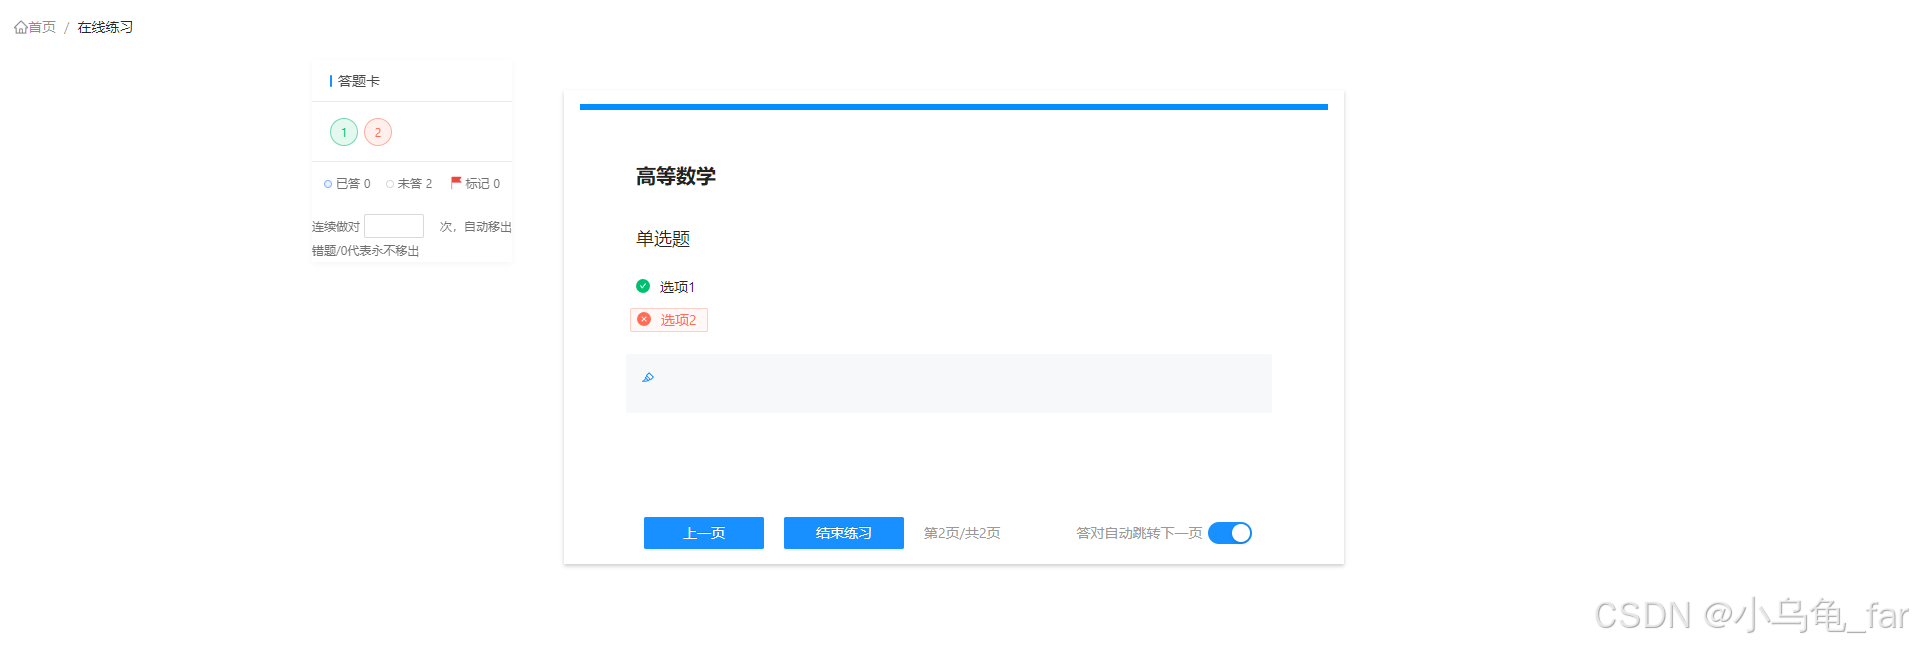Jump to question 2 in answer card

point(378,132)
